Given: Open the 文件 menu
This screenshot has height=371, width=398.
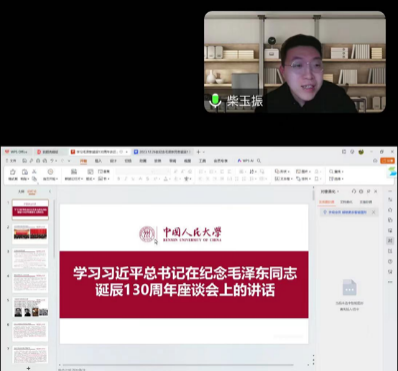Looking at the screenshot, I should [12, 161].
